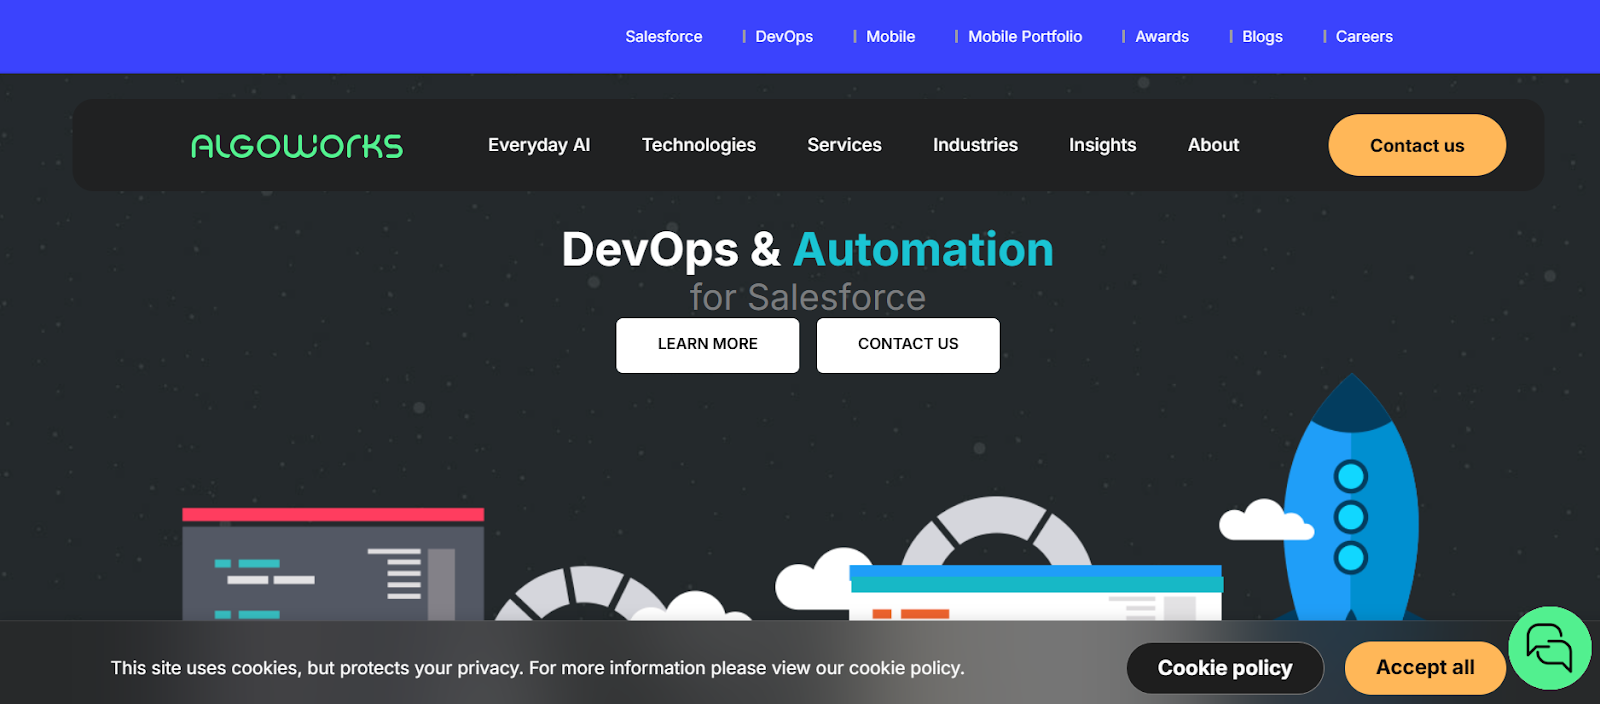Click the Algoworks logo
Image resolution: width=1600 pixels, height=704 pixels.
click(297, 146)
